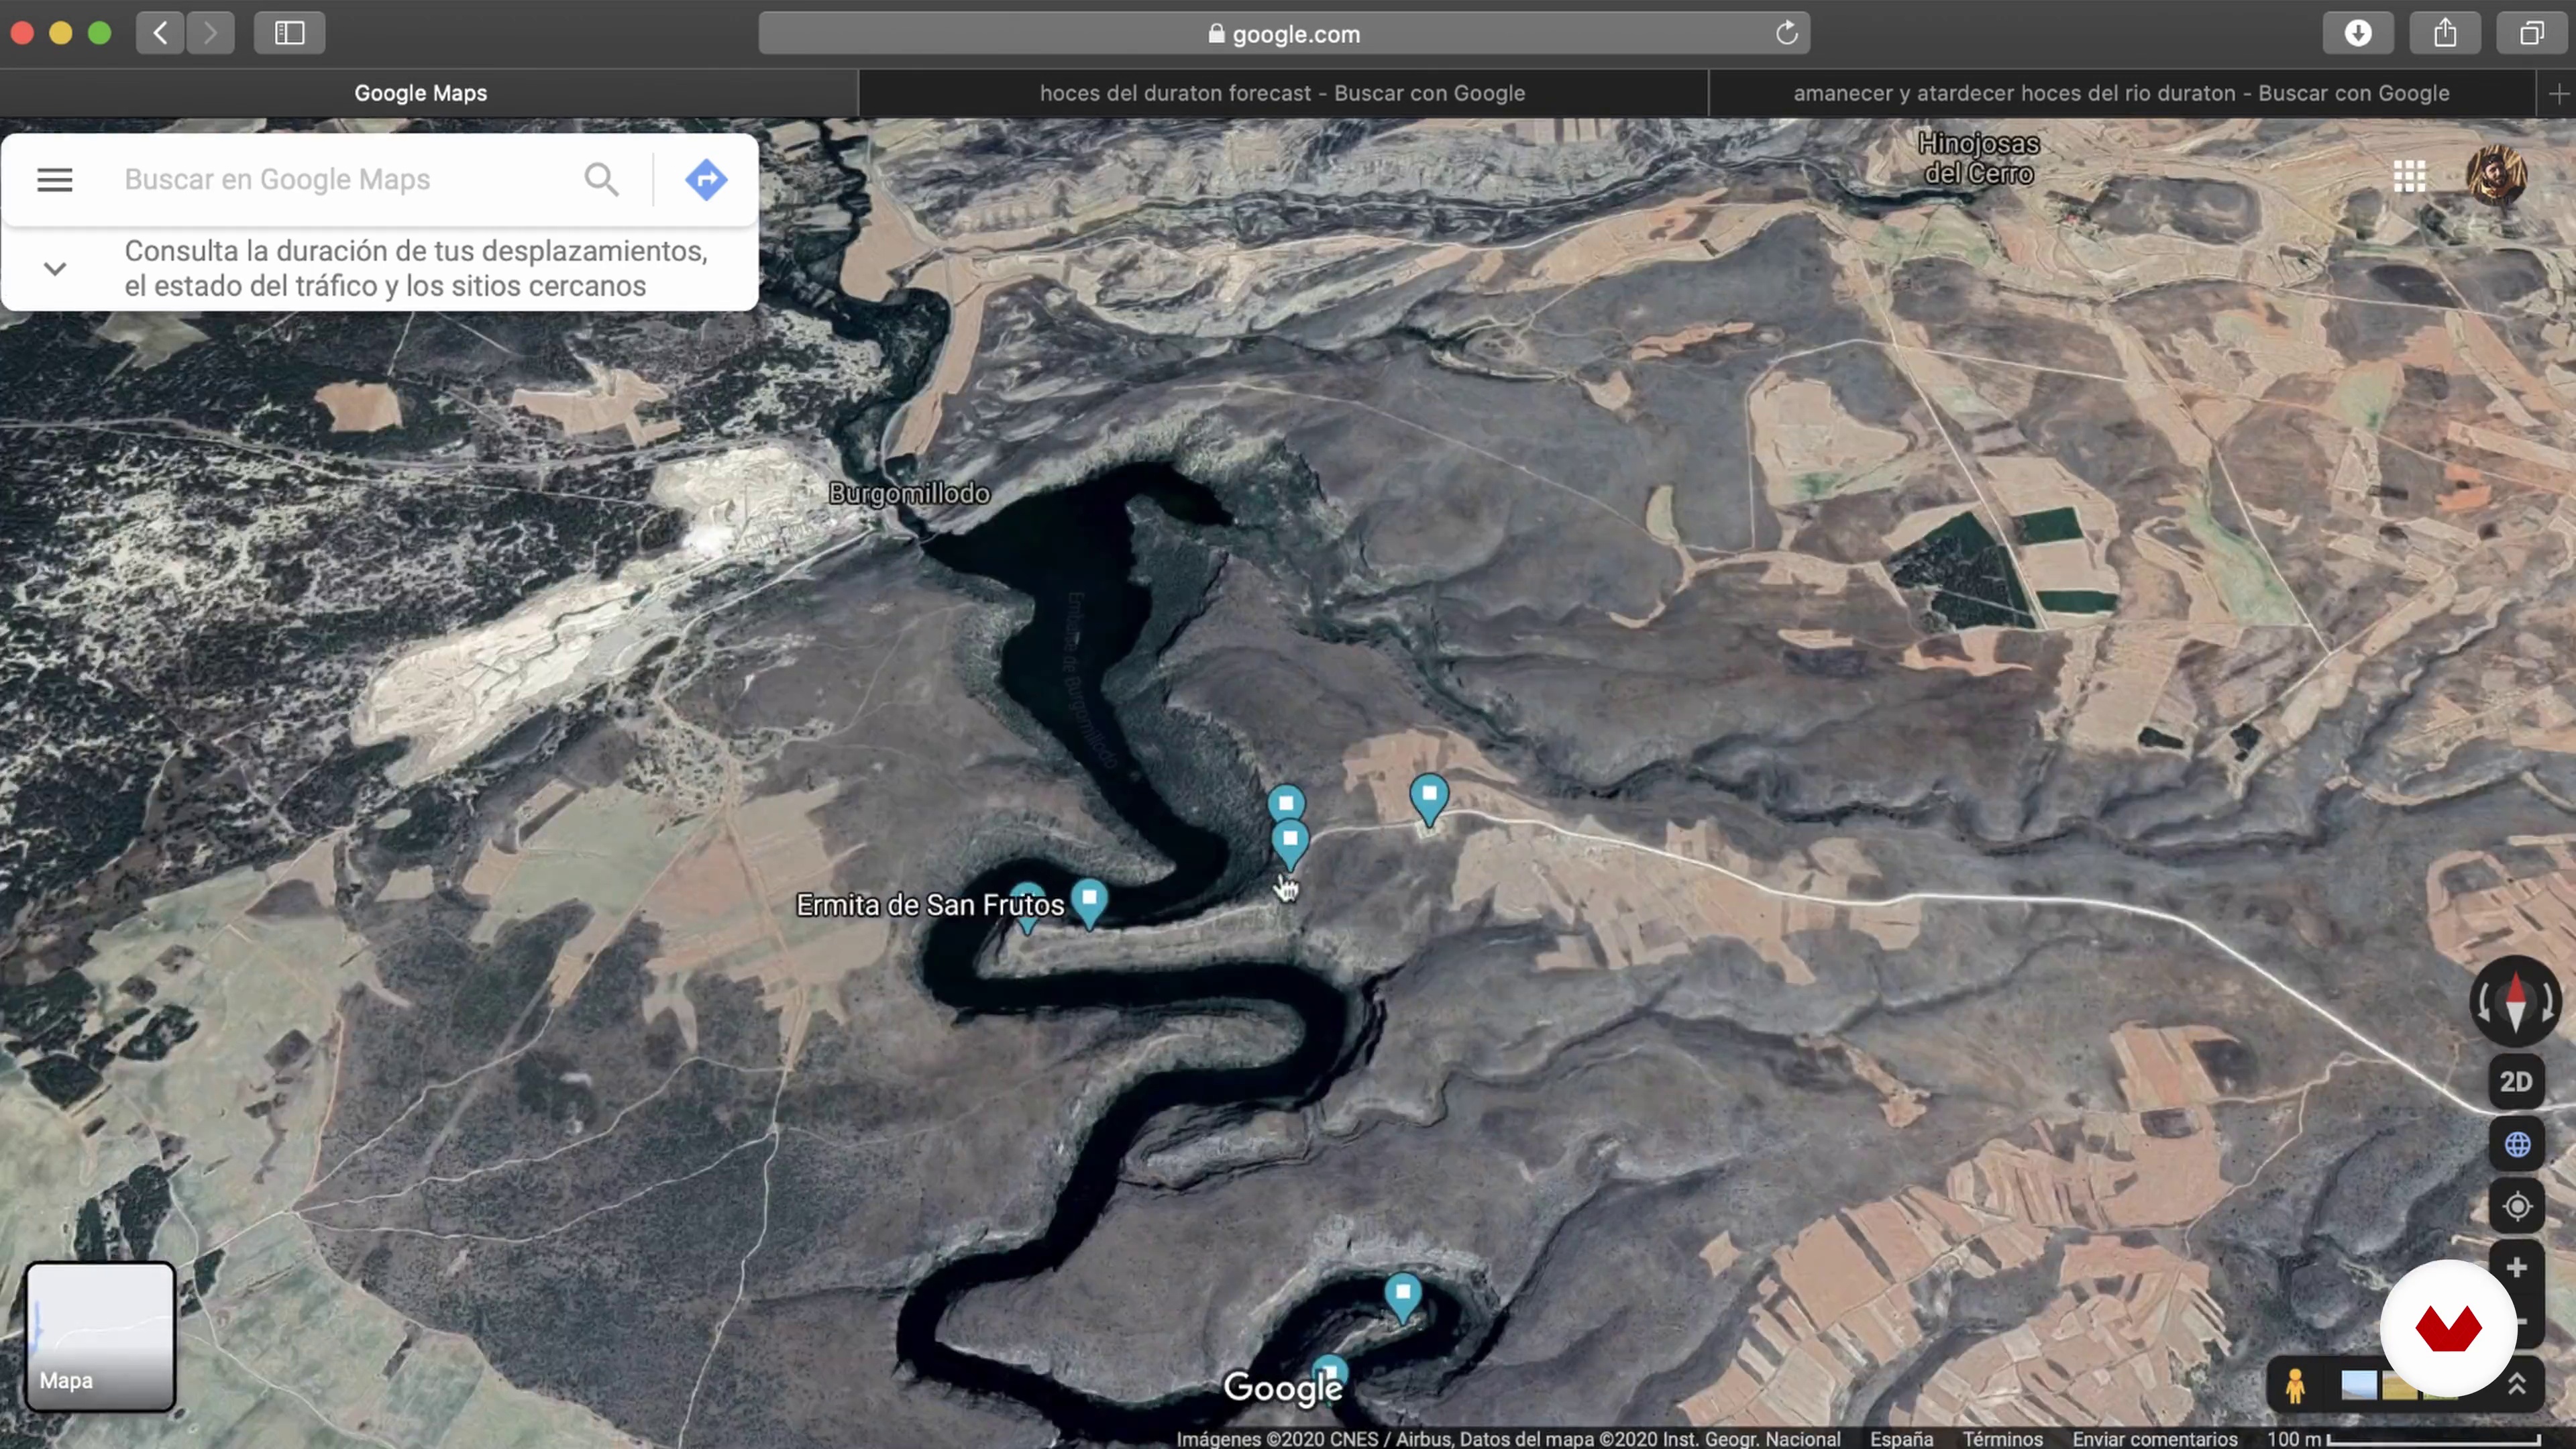Show all tabs overview button

click(x=2531, y=33)
